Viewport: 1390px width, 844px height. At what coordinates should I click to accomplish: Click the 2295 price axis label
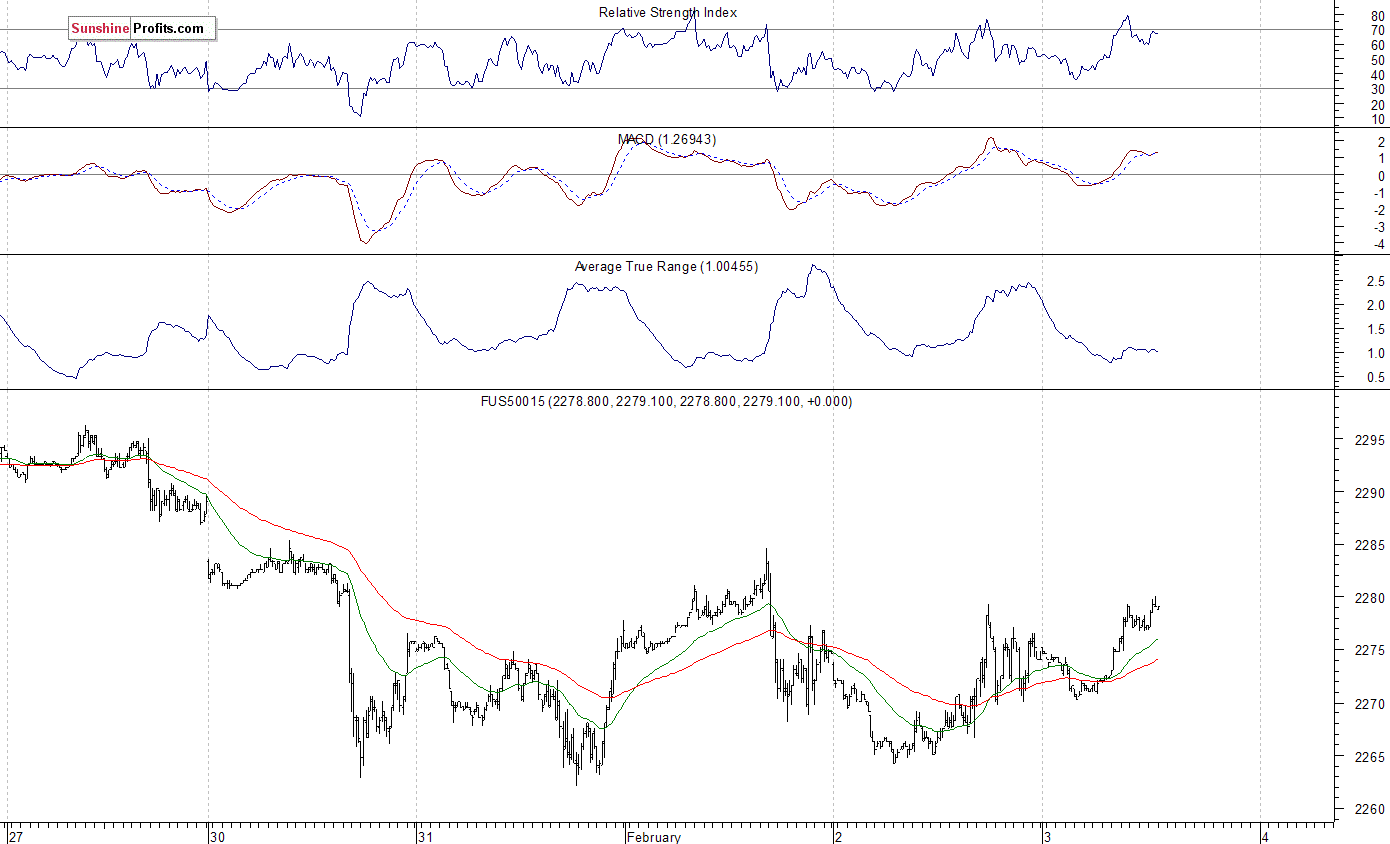click(1371, 441)
